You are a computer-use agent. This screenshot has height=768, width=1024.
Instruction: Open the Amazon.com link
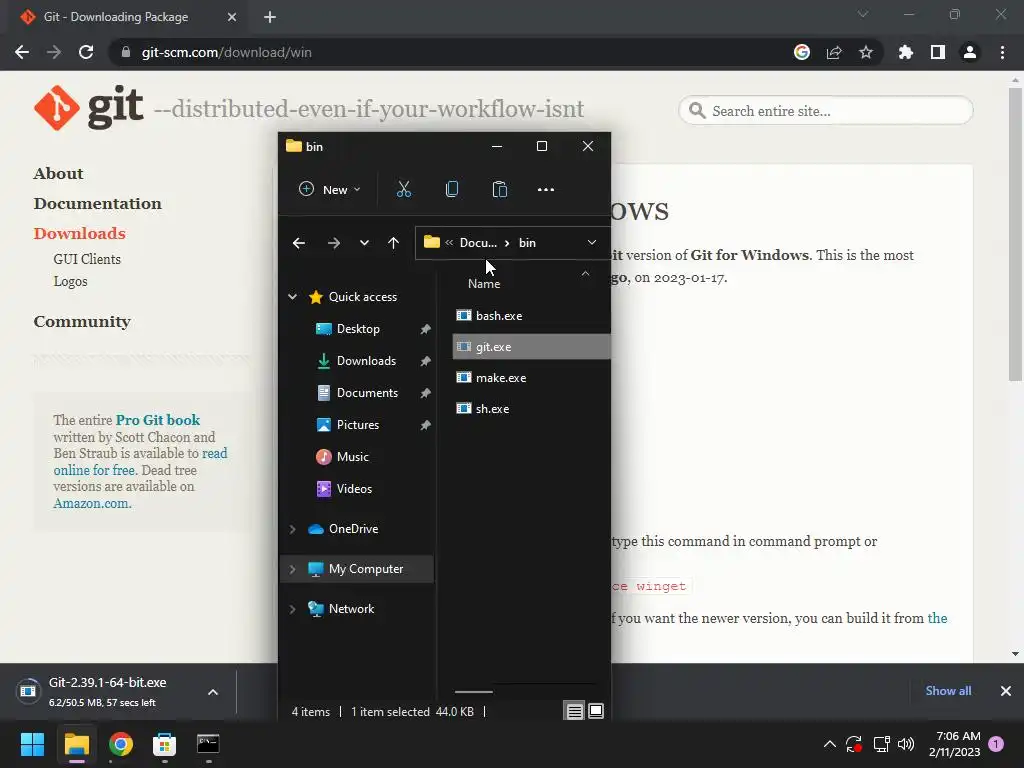pyautogui.click(x=92, y=504)
